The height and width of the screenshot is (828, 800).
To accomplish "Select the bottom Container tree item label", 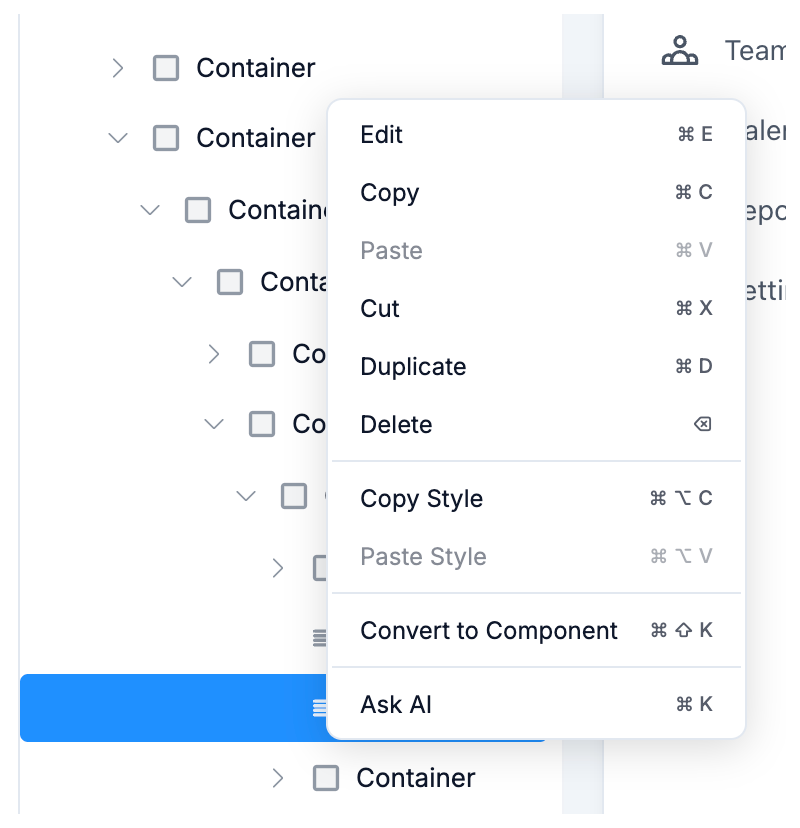I will click(x=416, y=778).
